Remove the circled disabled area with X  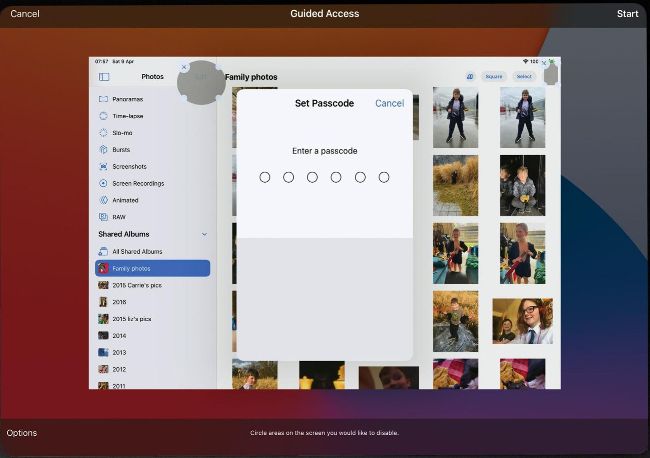point(184,67)
